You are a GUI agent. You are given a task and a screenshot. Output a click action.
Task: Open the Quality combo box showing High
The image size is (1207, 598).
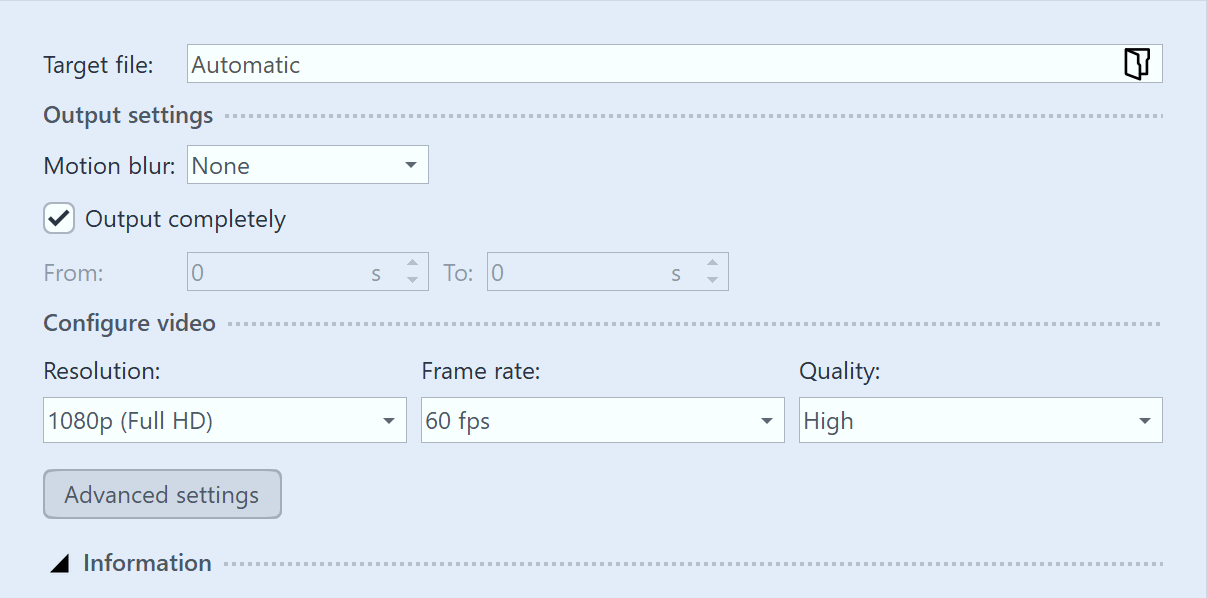tap(980, 420)
